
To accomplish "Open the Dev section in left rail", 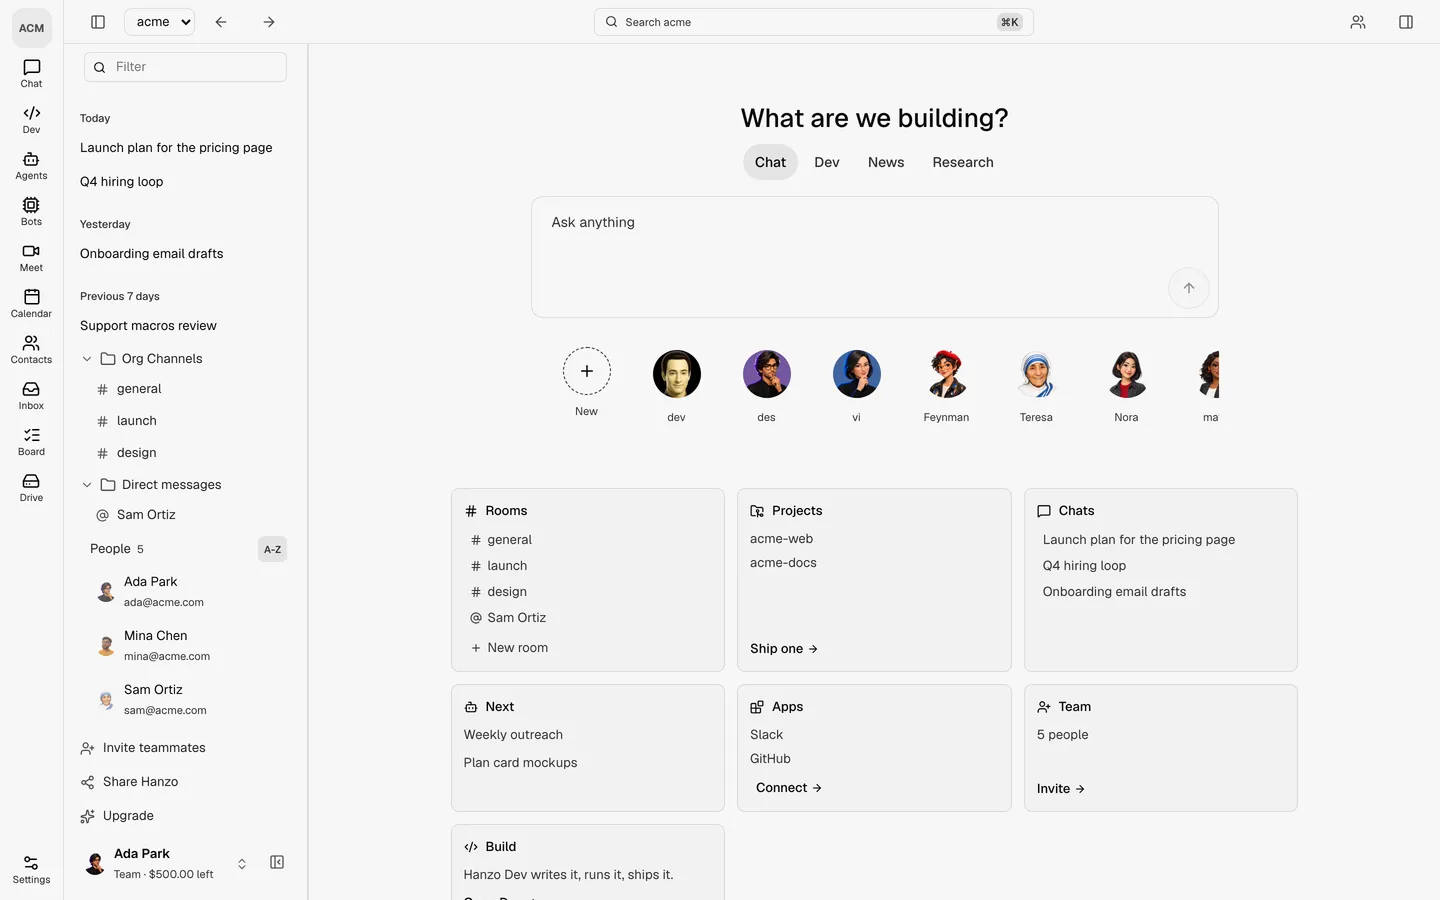I will point(31,120).
